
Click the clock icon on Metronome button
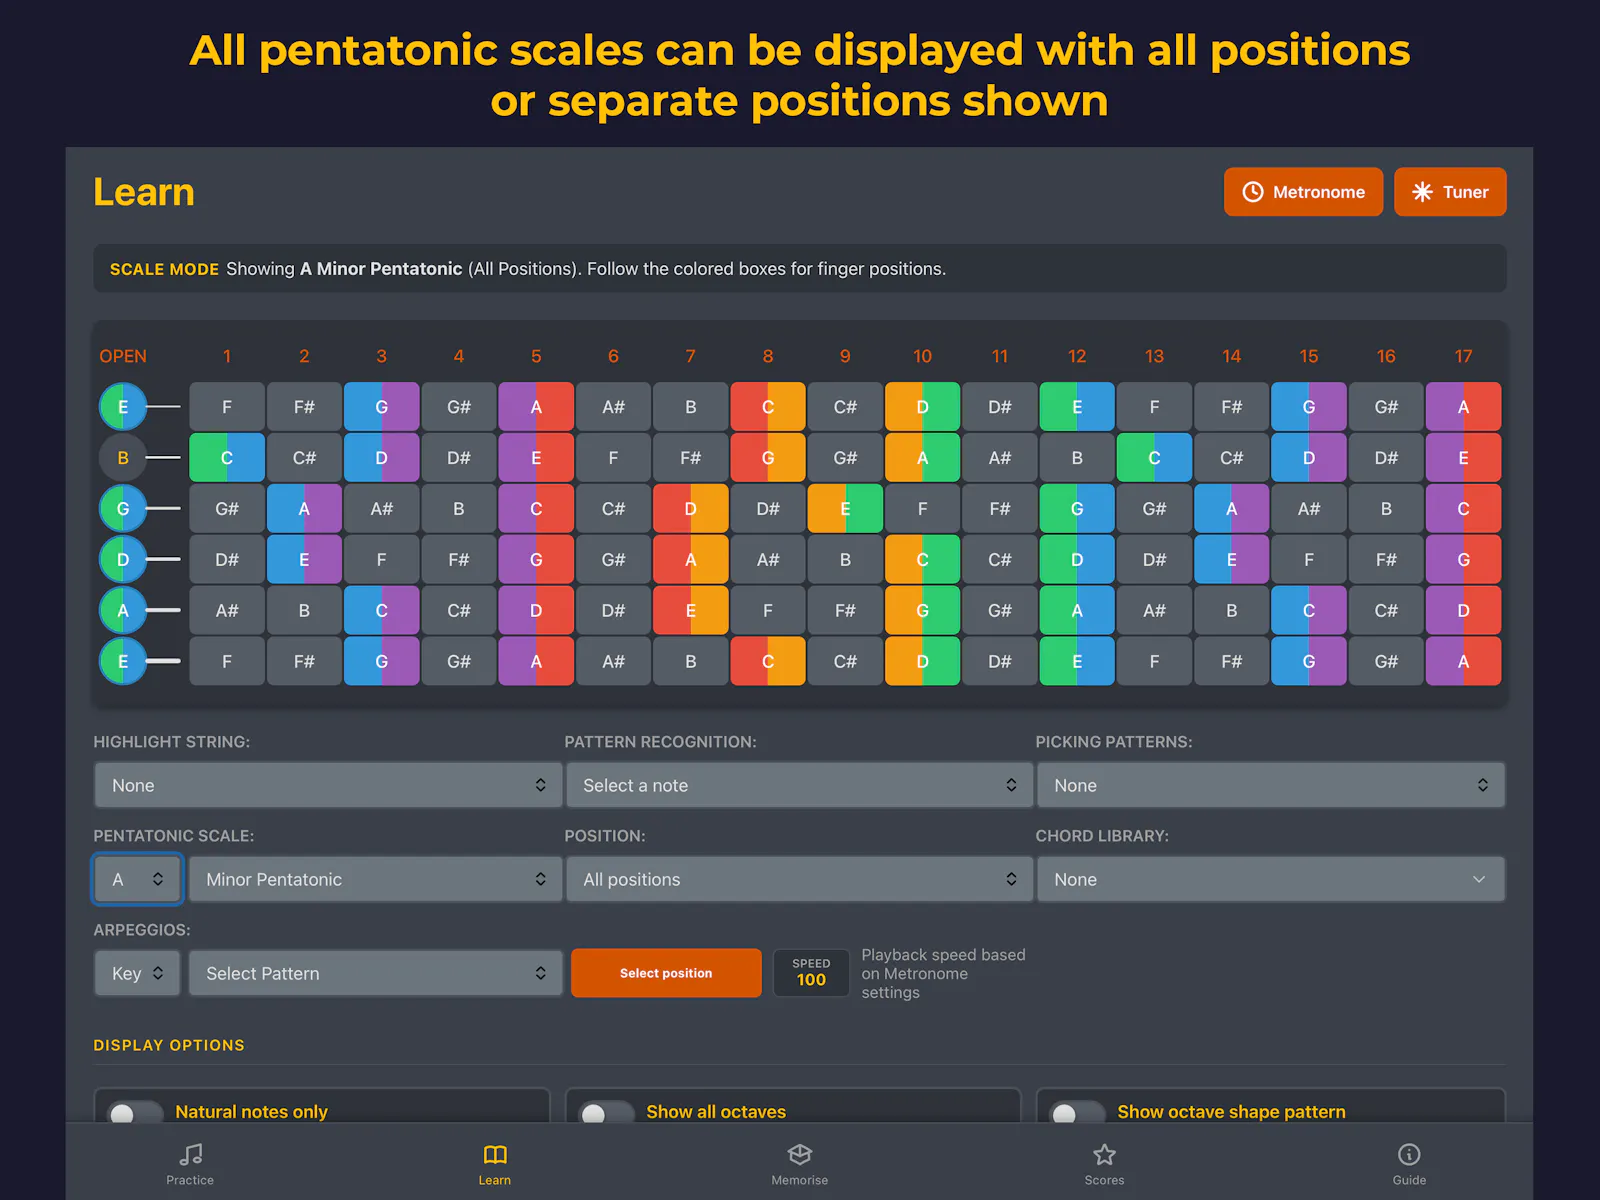coord(1253,192)
